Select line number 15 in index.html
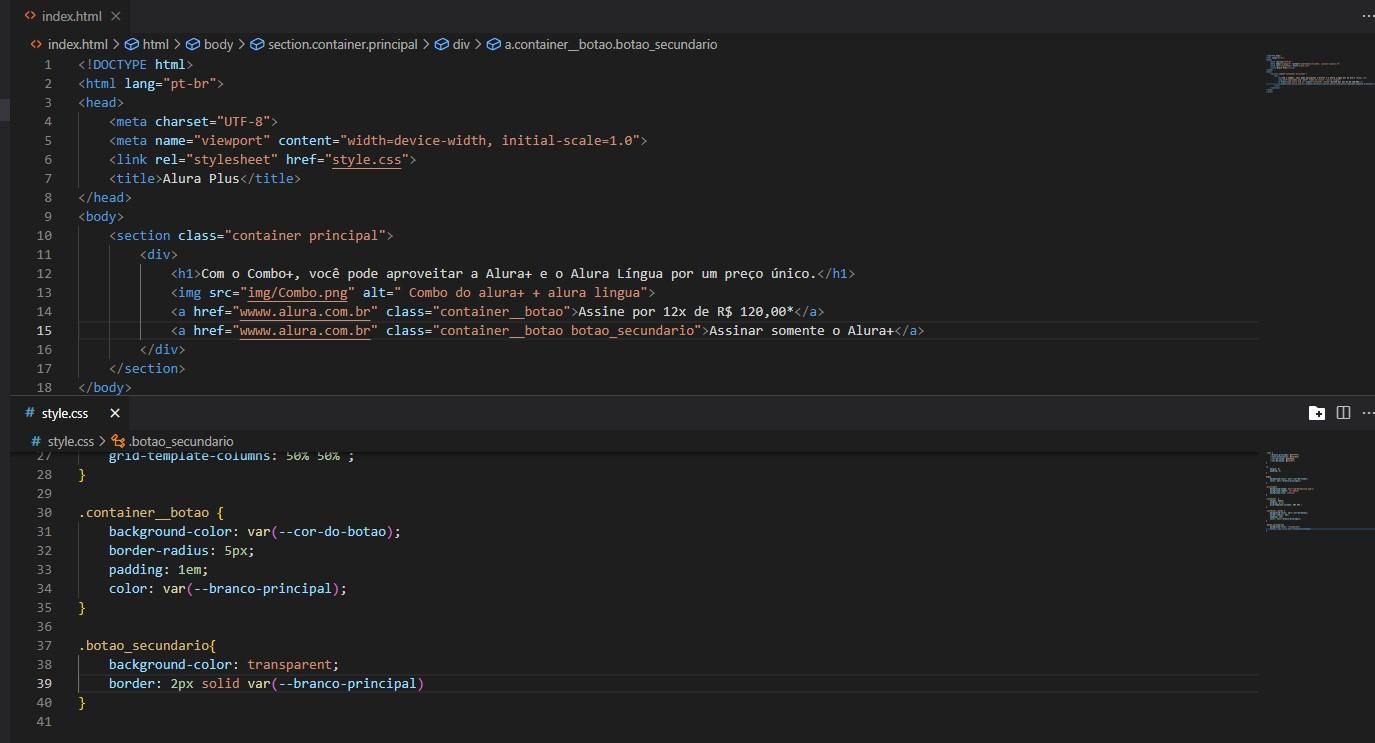The image size is (1375, 743). click(x=43, y=331)
